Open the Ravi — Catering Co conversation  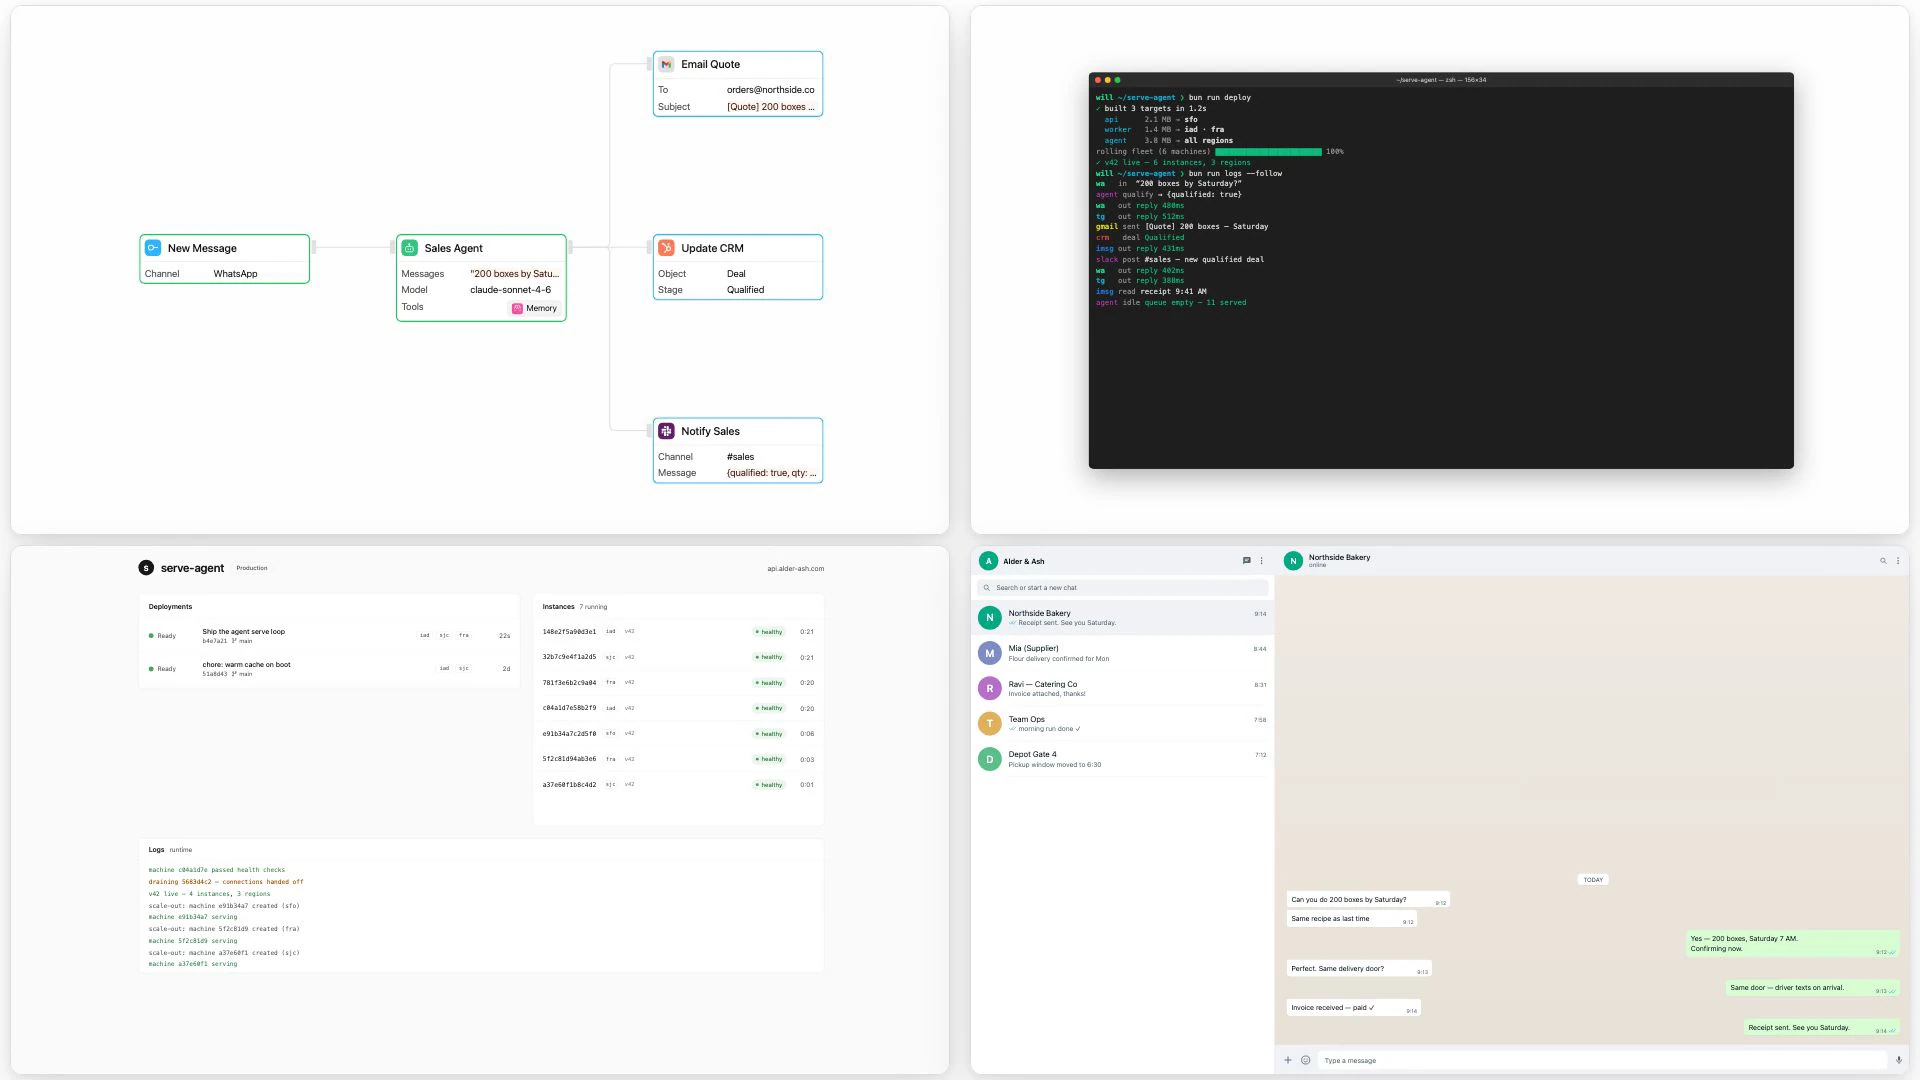1122,688
